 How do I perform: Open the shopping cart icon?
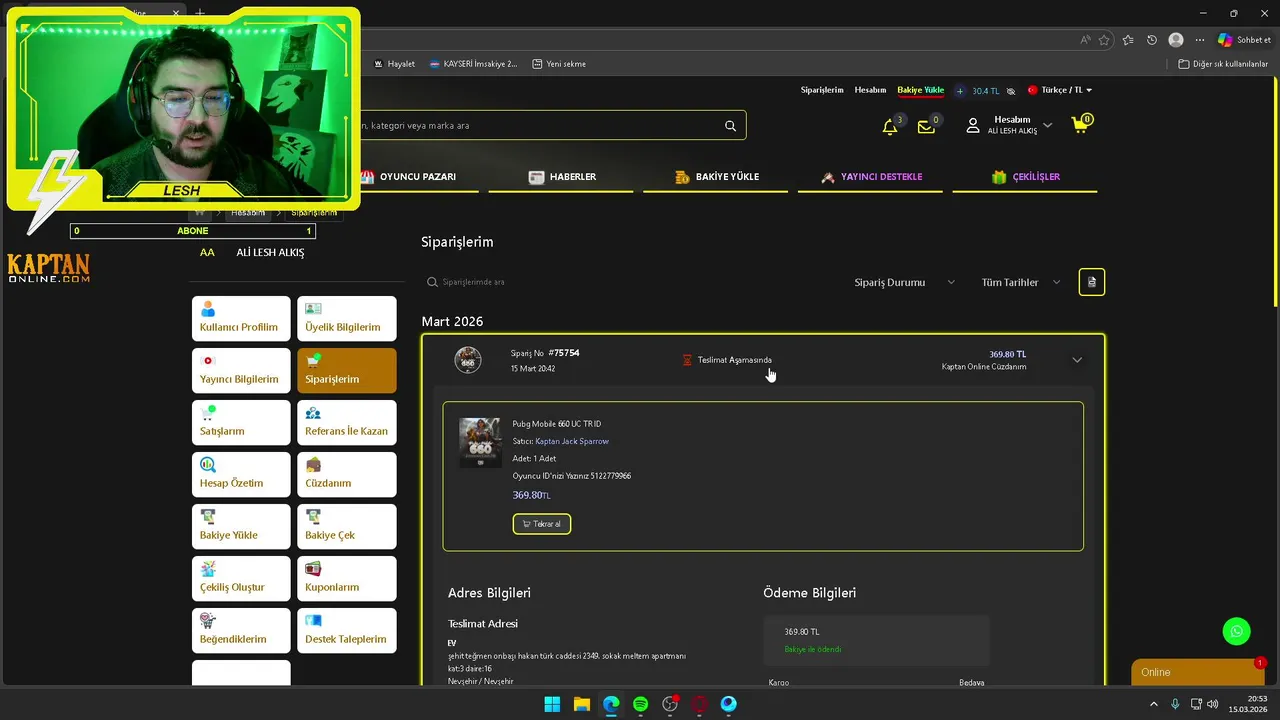(x=1080, y=125)
